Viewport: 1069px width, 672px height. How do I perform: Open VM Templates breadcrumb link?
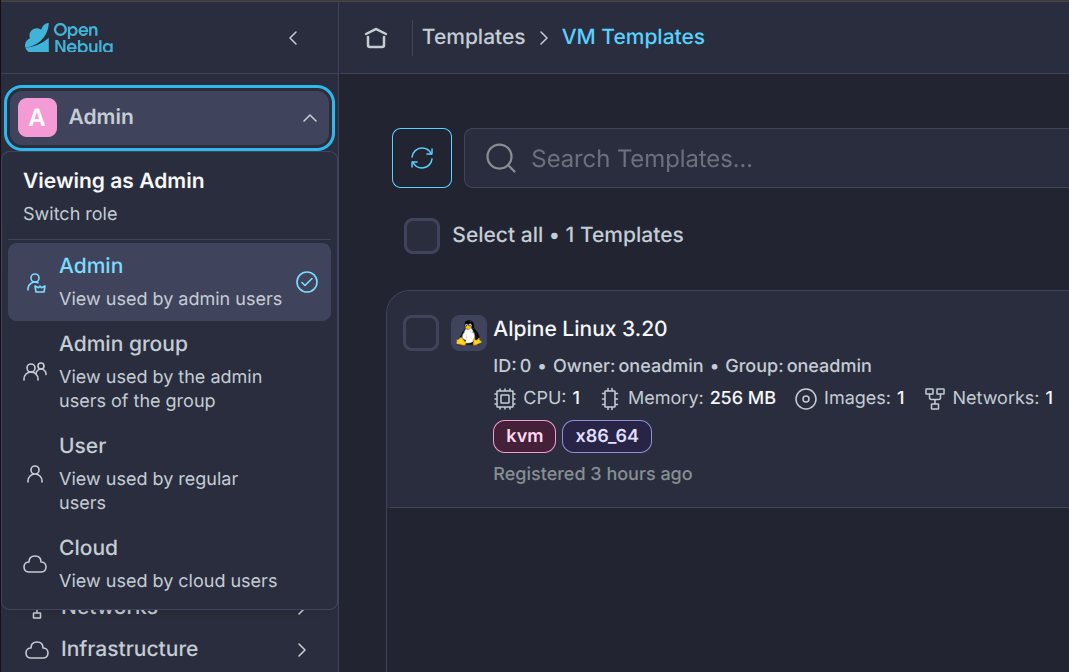633,37
